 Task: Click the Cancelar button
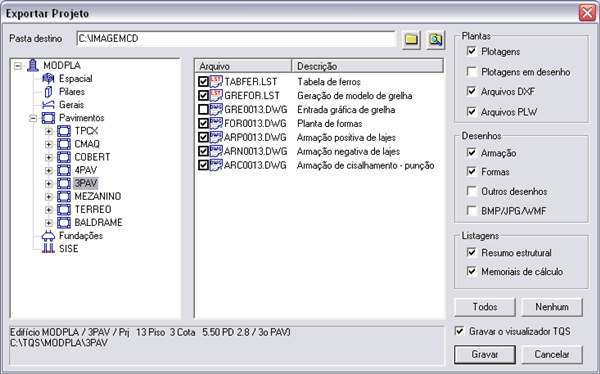tap(552, 354)
